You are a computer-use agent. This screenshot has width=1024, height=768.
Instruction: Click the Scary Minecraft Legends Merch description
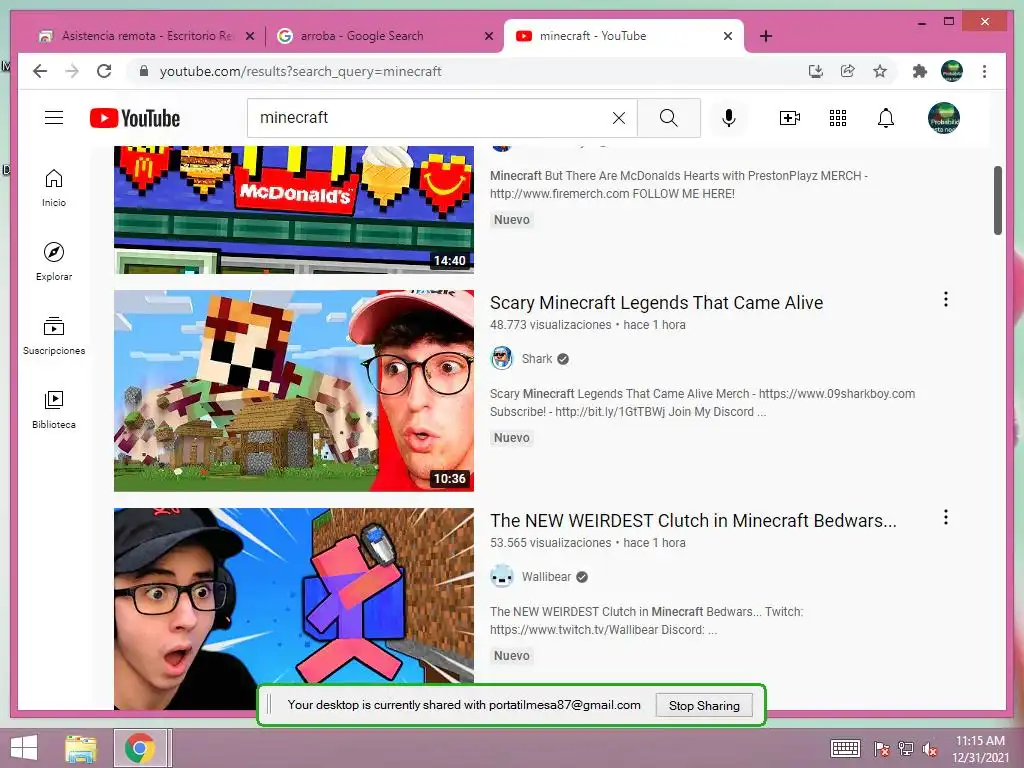click(x=702, y=403)
